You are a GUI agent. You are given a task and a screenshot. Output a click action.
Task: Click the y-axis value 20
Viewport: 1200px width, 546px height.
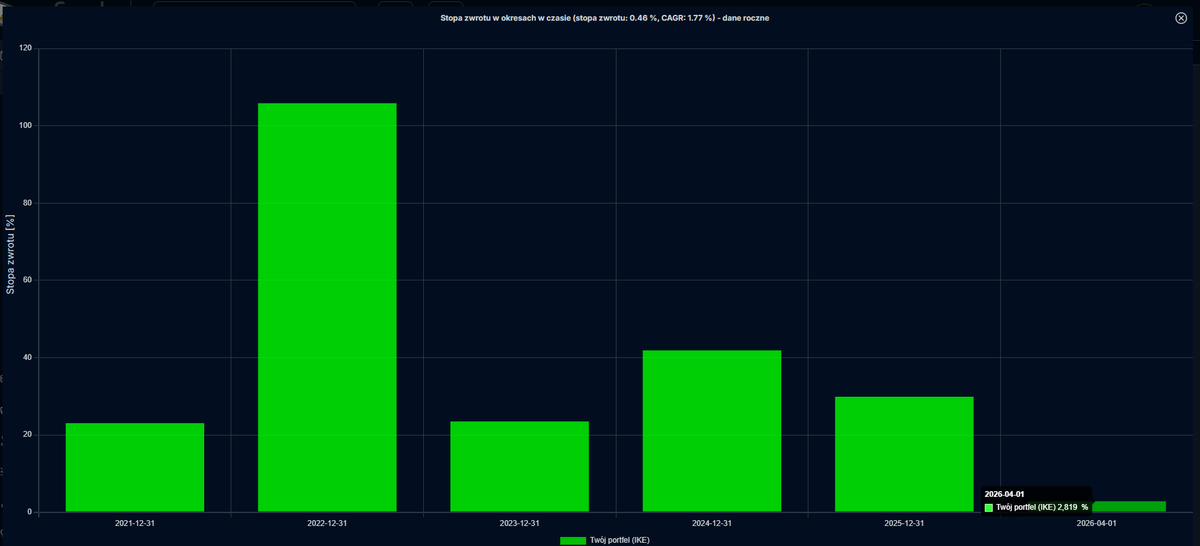tap(27, 434)
